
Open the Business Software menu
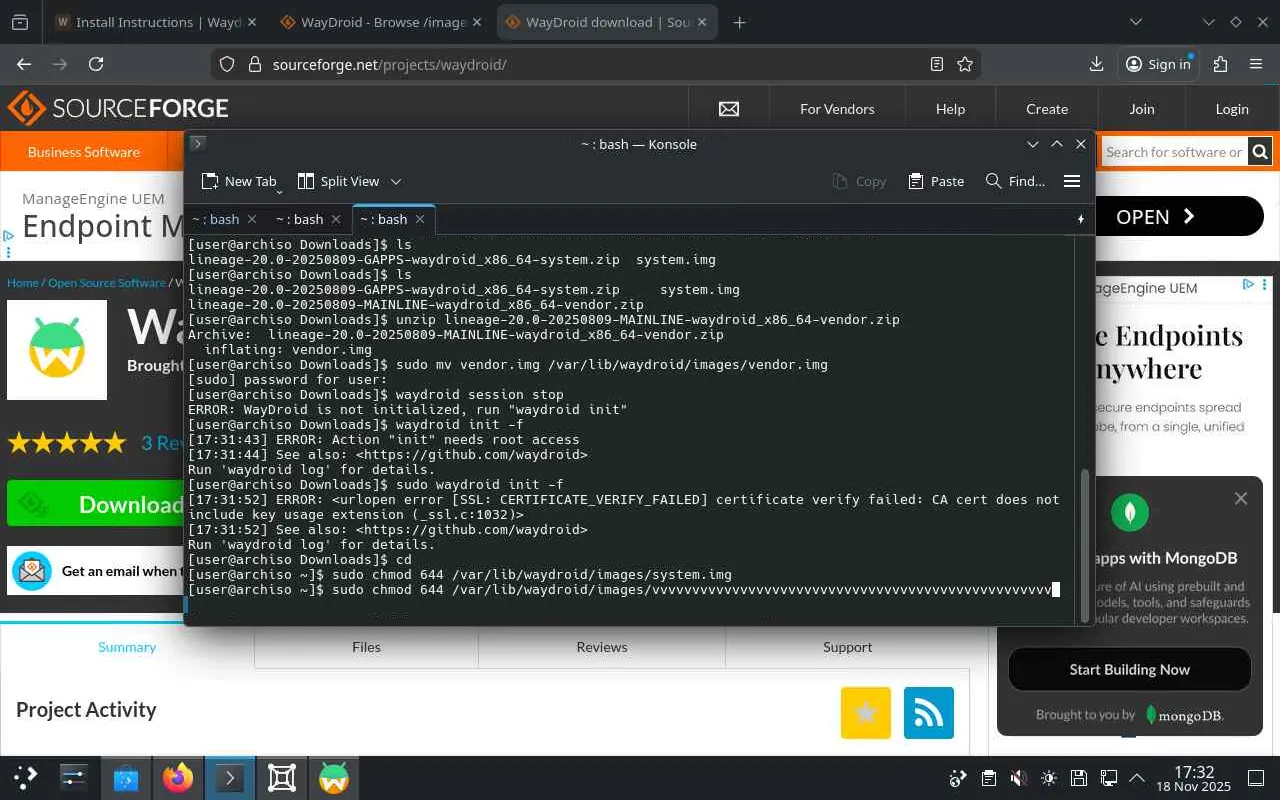tap(84, 152)
